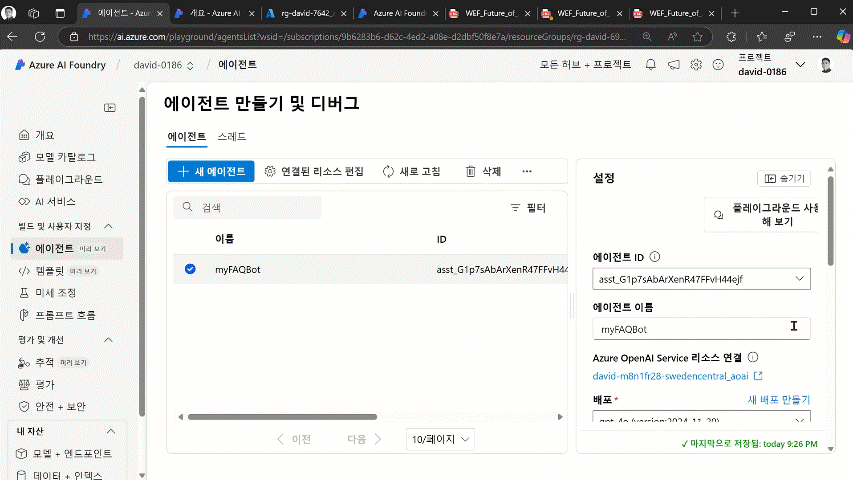The height and width of the screenshot is (480, 853).
Task: Switch to the 스레드 tab
Action: (232, 136)
